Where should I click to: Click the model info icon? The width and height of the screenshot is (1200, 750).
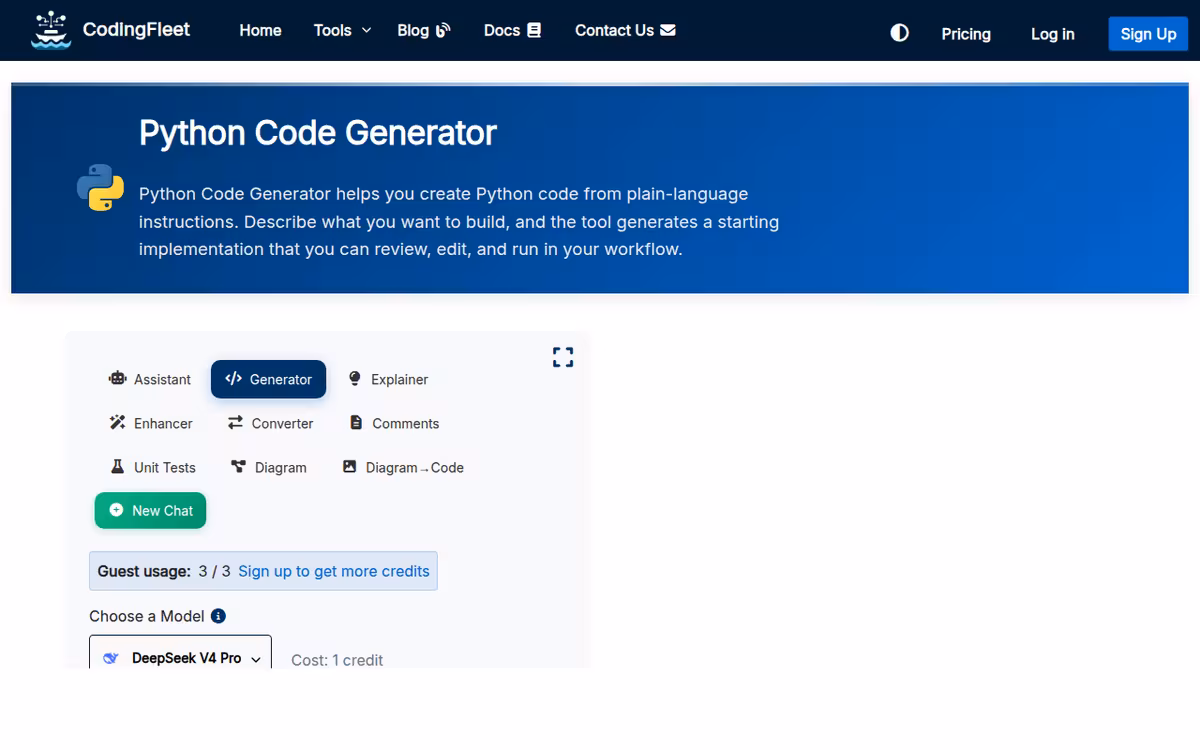tap(218, 616)
